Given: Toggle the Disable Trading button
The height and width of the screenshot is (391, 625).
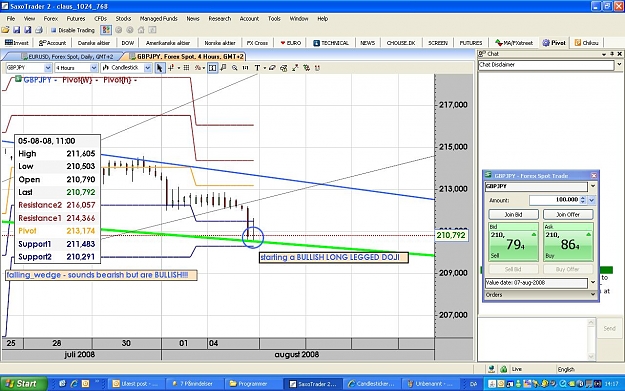Looking at the screenshot, I should [73, 30].
